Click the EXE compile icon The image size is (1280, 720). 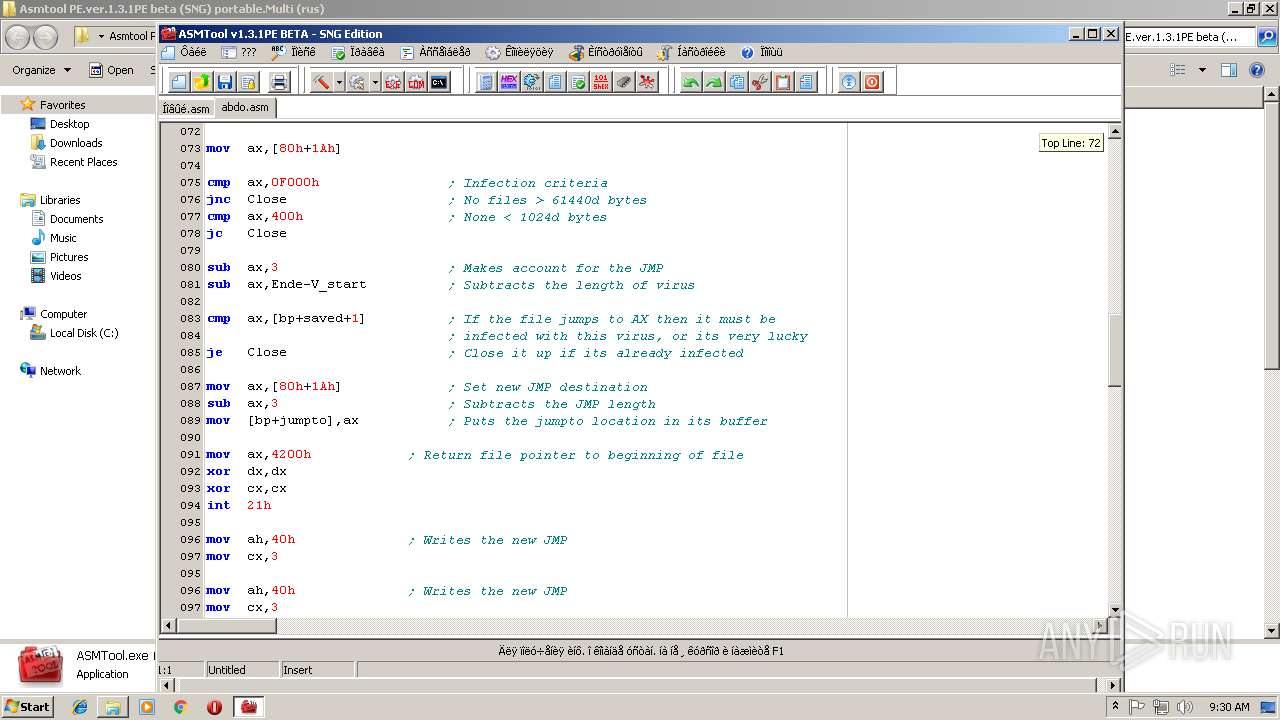click(x=393, y=82)
